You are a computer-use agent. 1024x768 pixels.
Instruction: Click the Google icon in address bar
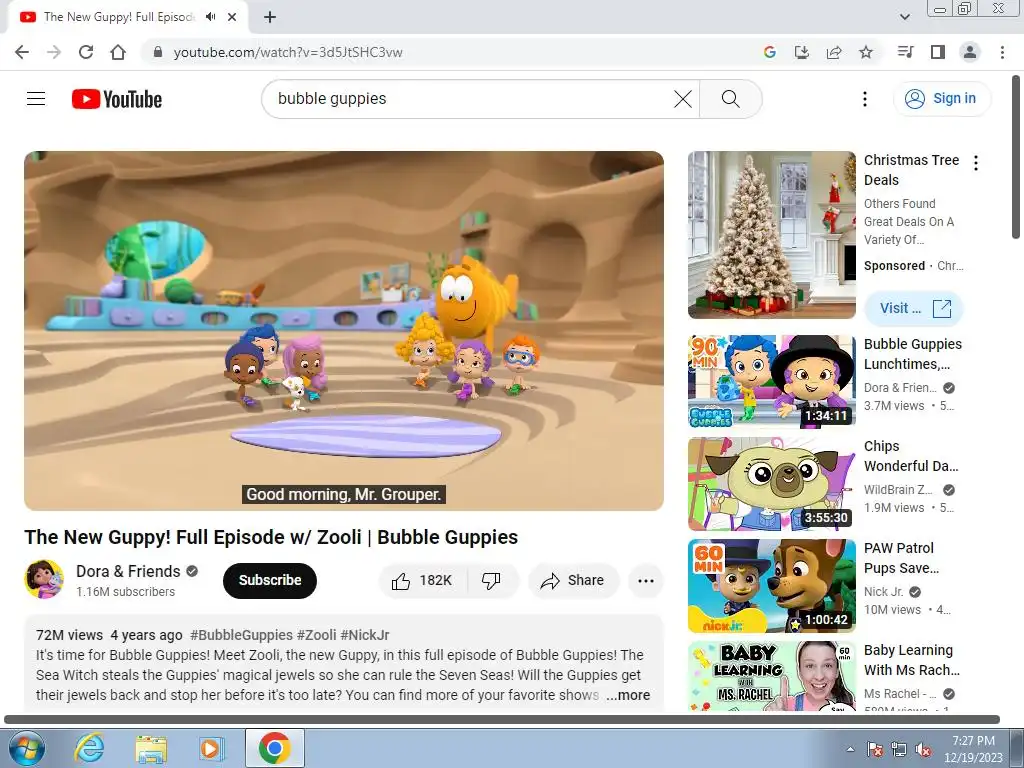click(x=769, y=52)
